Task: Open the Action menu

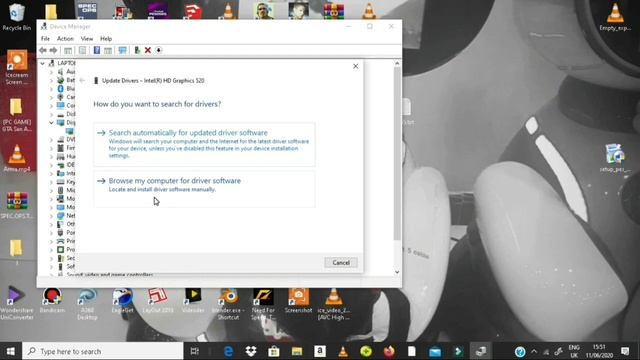Action: click(65, 39)
